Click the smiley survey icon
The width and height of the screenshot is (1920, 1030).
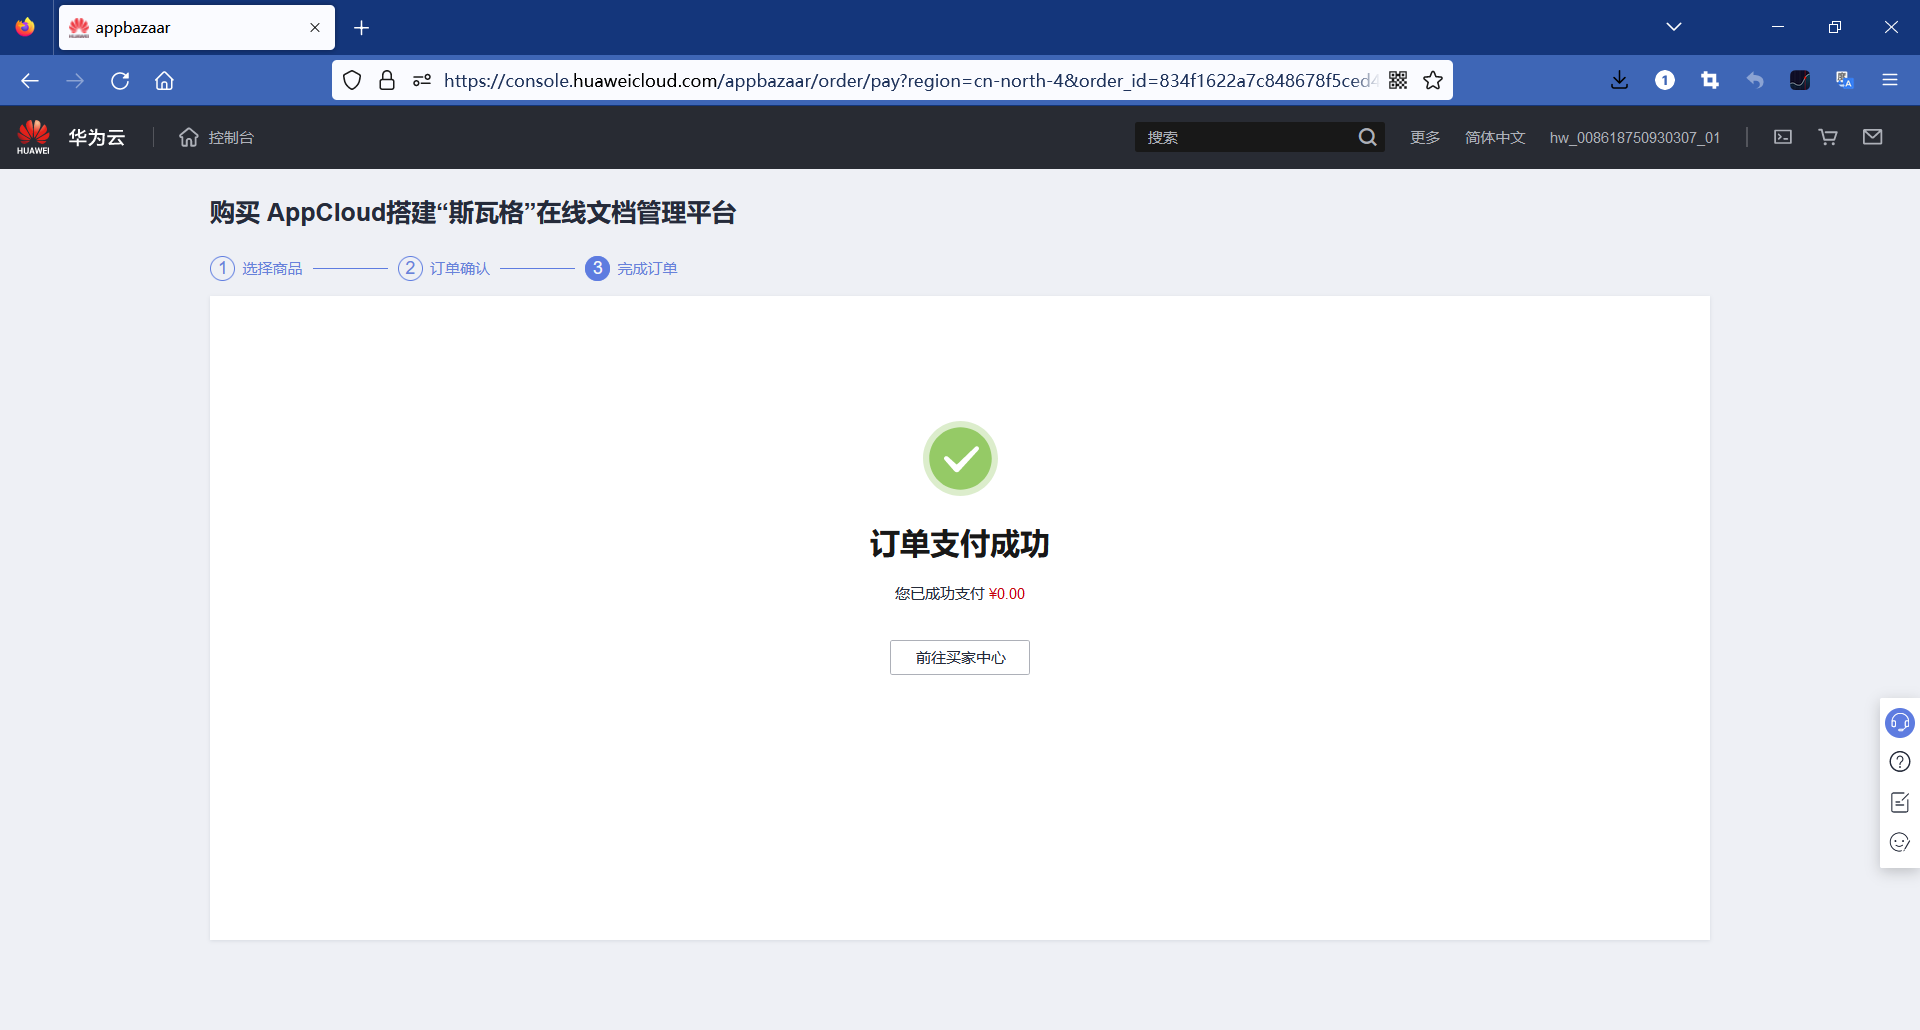pyautogui.click(x=1900, y=842)
